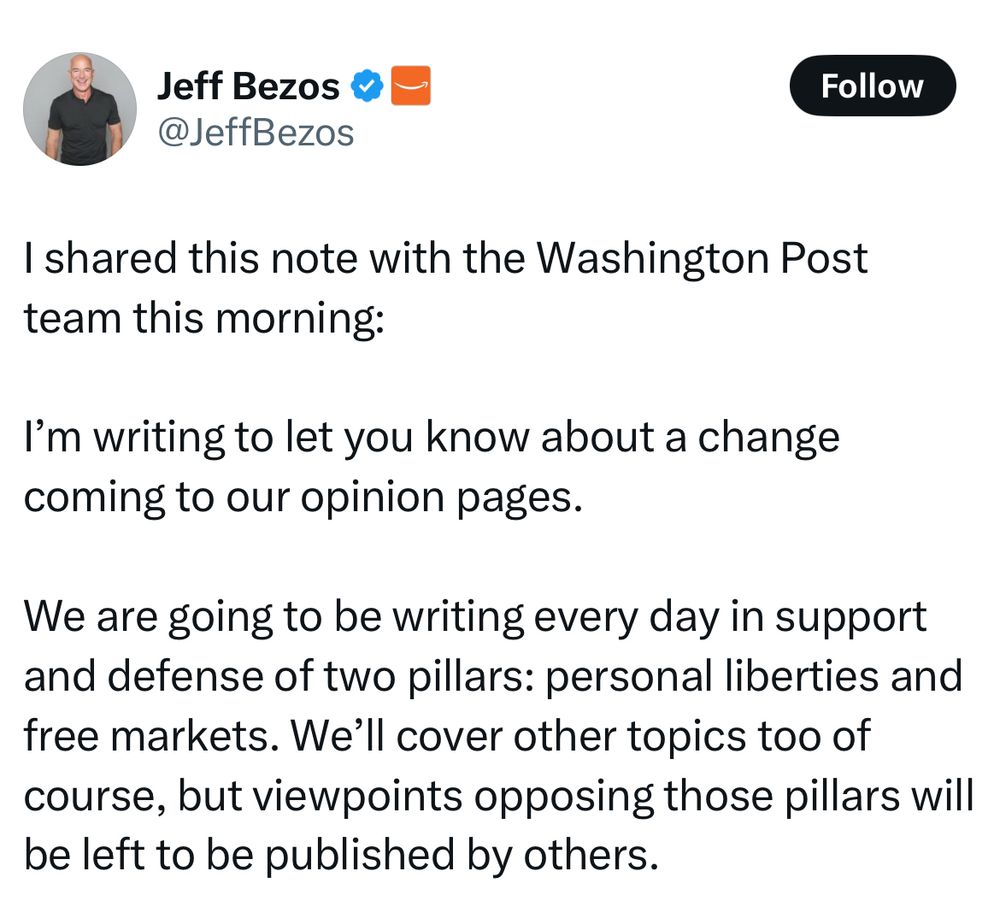The image size is (1000, 919).
Task: Click the line 'team this morning:'
Action: click(x=204, y=318)
